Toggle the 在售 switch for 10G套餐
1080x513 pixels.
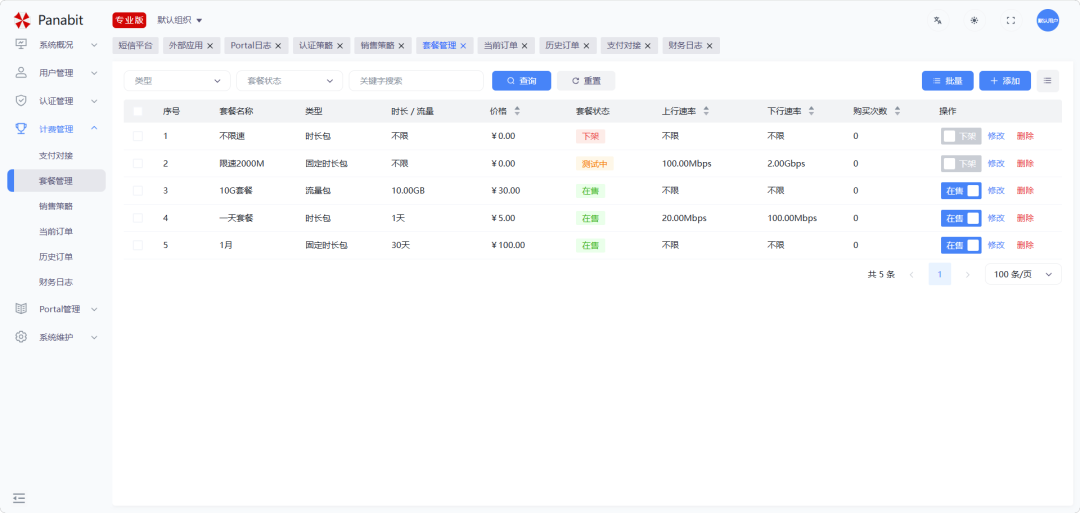click(961, 190)
